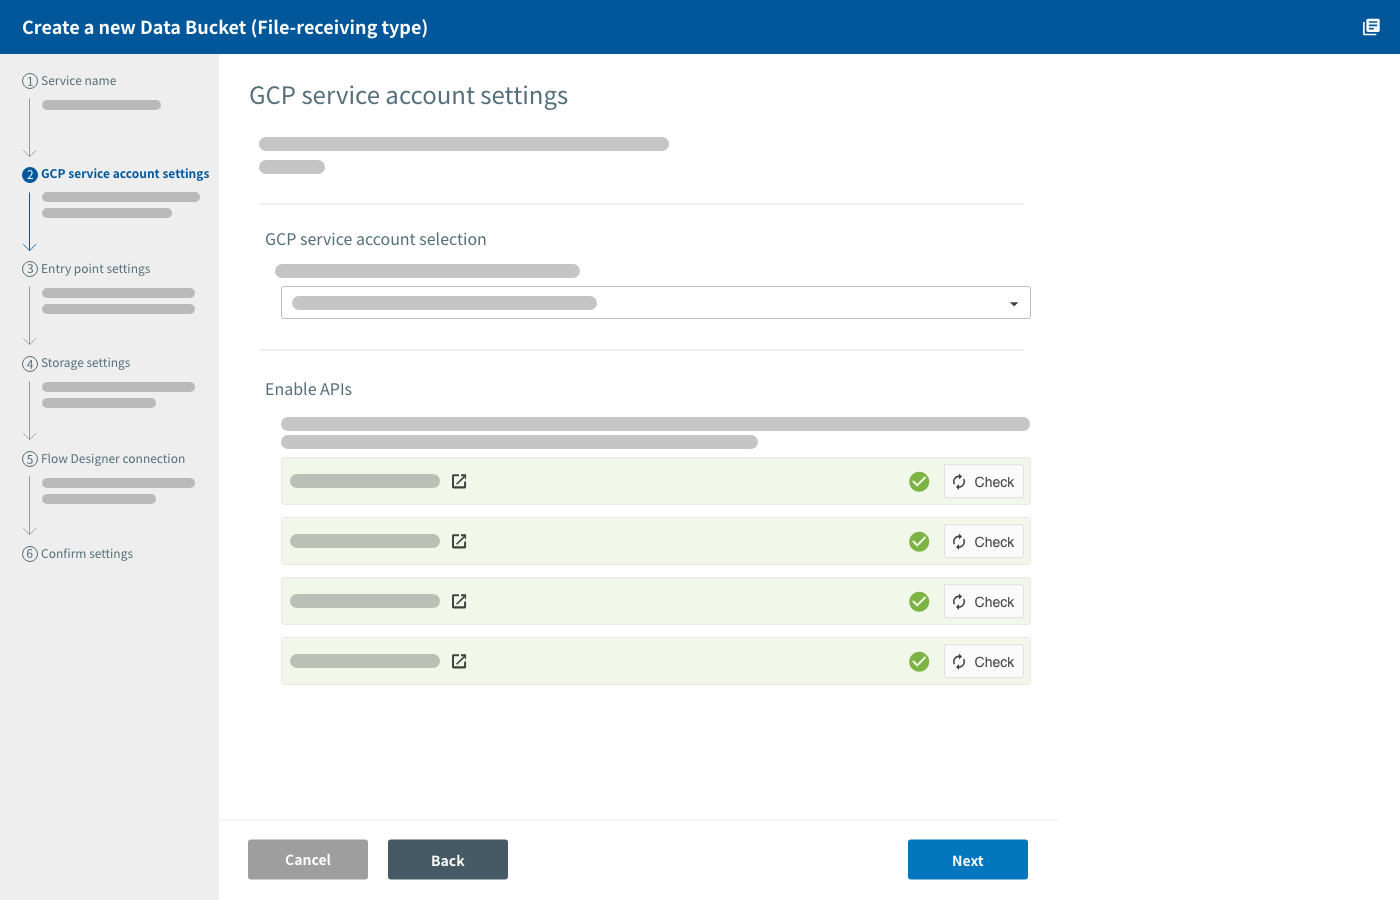
Task: Open the GCP service account dropdown
Action: [x=656, y=303]
